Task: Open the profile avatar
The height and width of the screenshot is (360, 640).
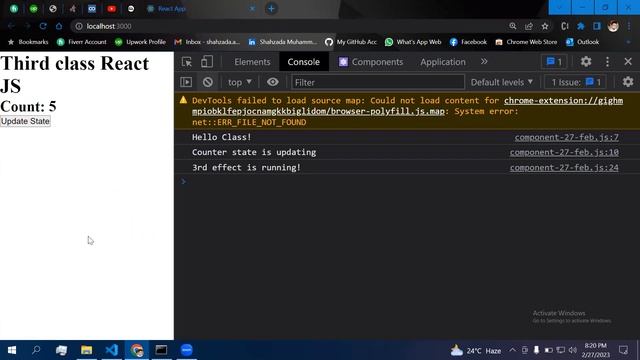Action: pyautogui.click(x=613, y=26)
